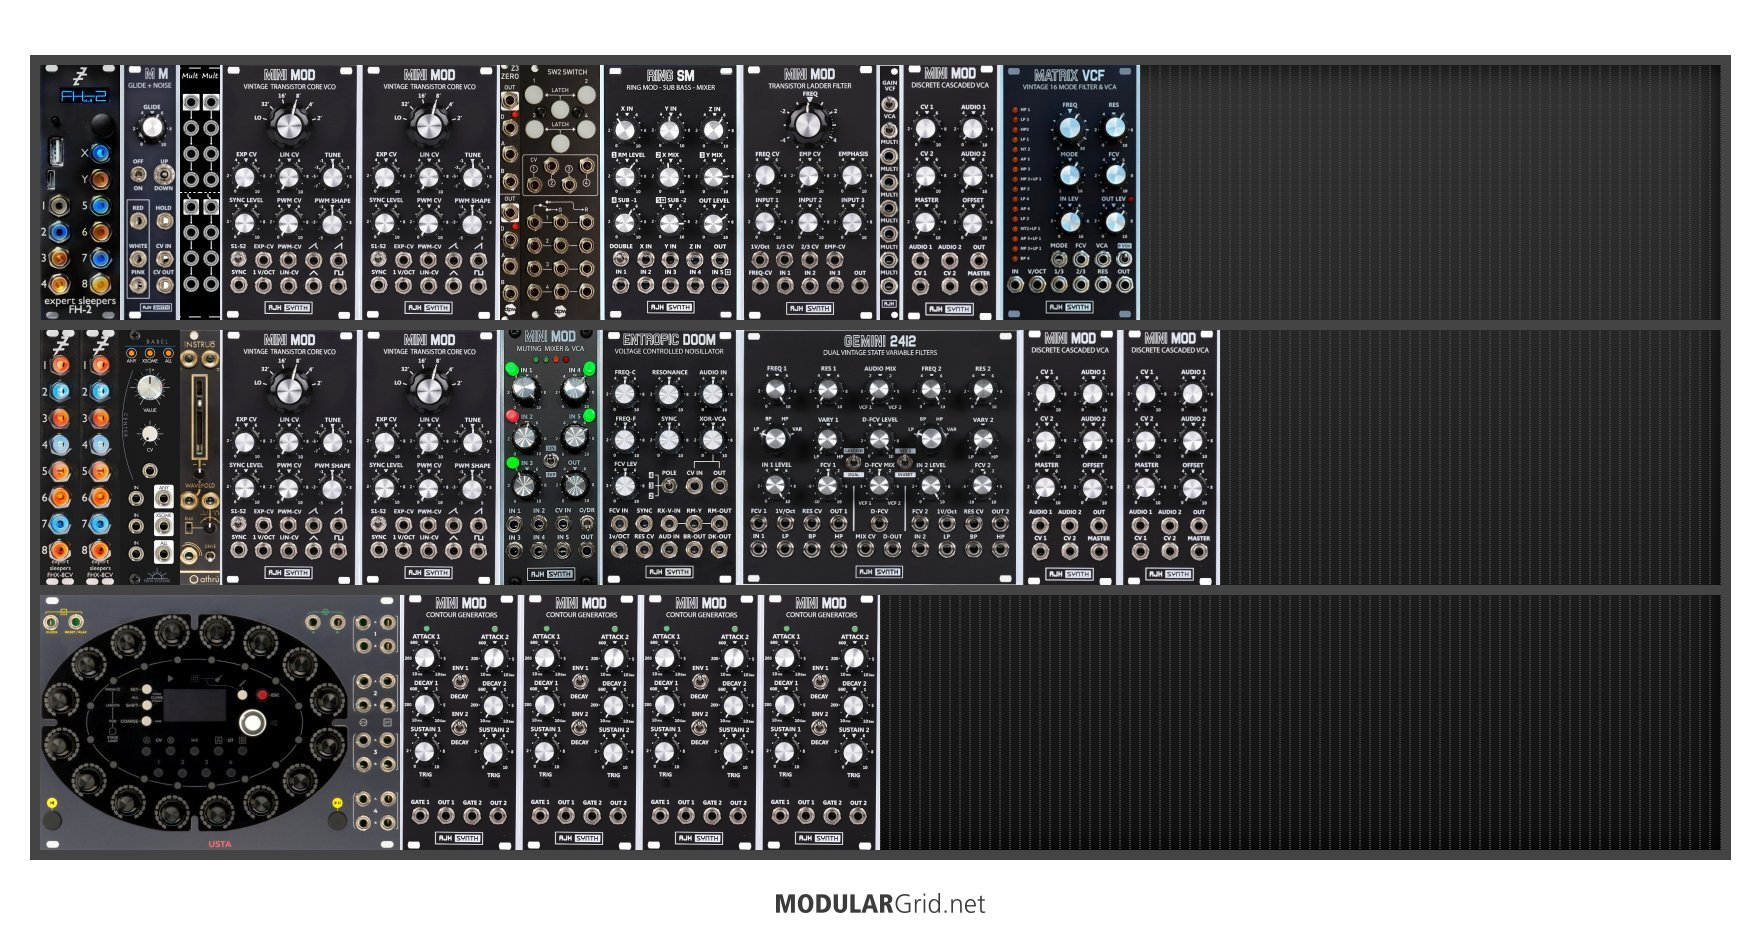Click the MATRIX VCF title text
The image size is (1761, 925).
1070,76
